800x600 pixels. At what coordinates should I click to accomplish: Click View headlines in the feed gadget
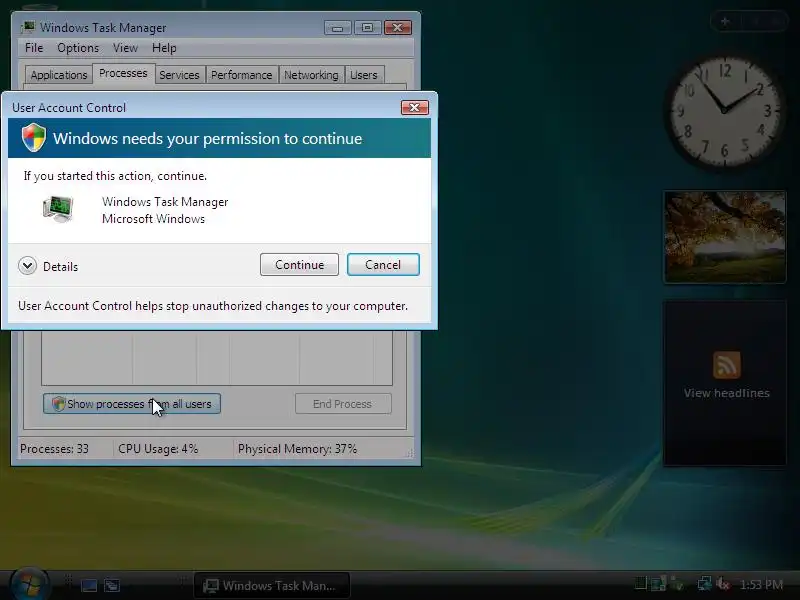[x=727, y=393]
